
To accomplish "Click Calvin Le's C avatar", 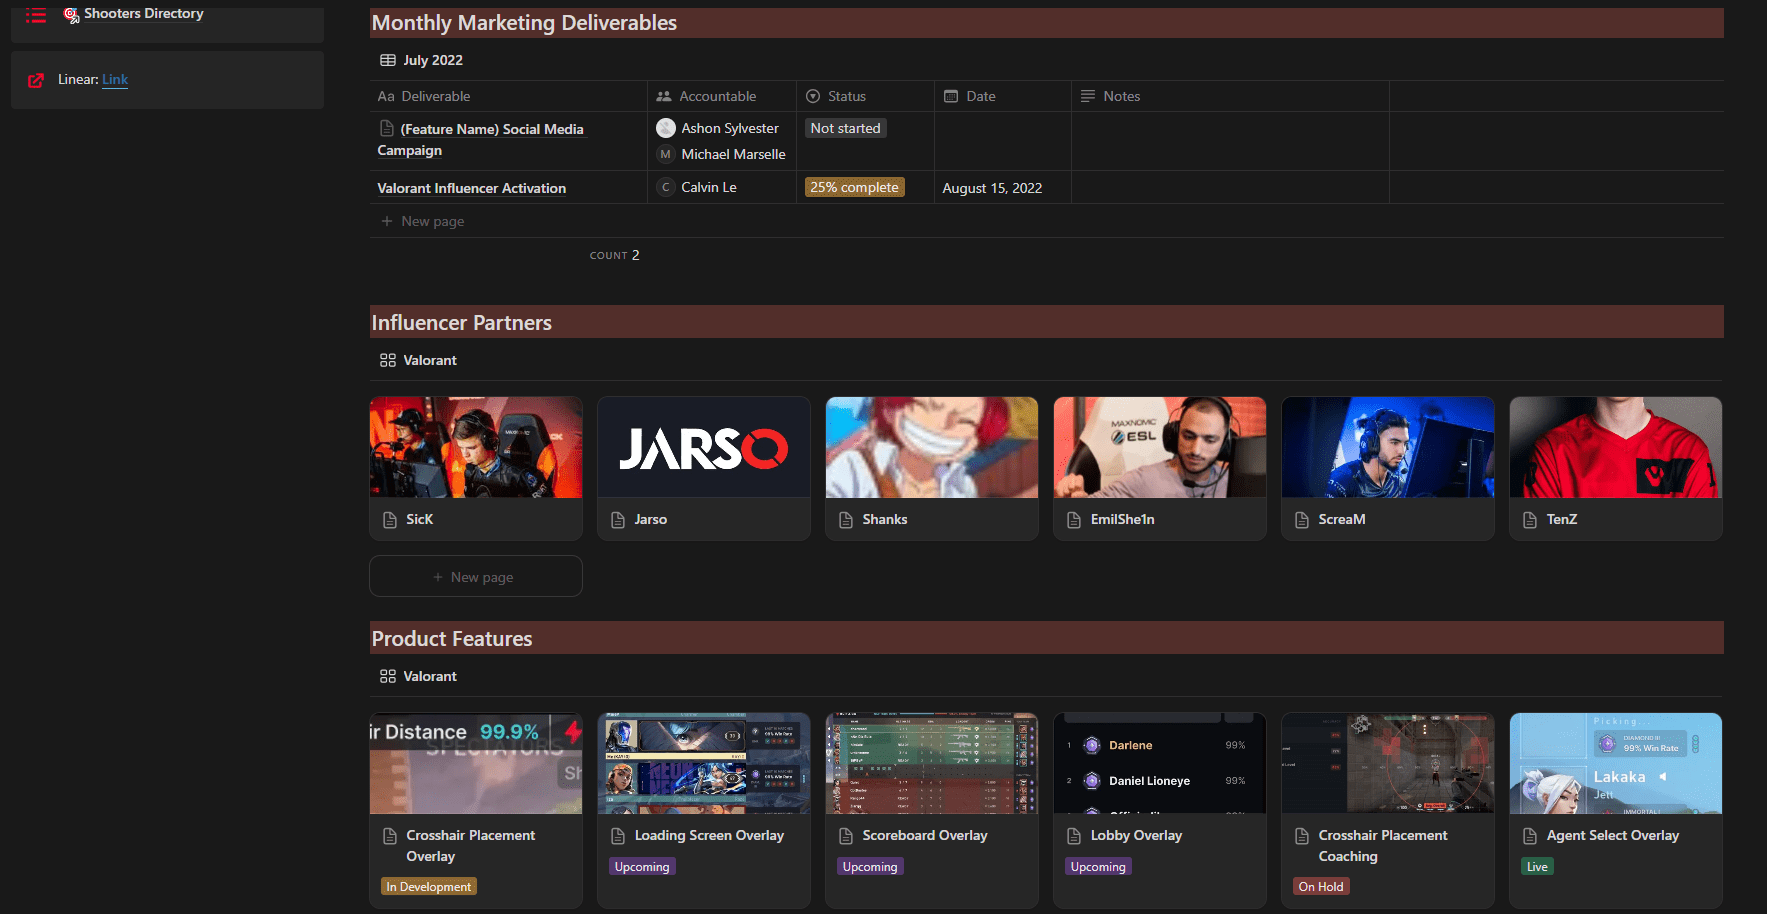I will 666,187.
